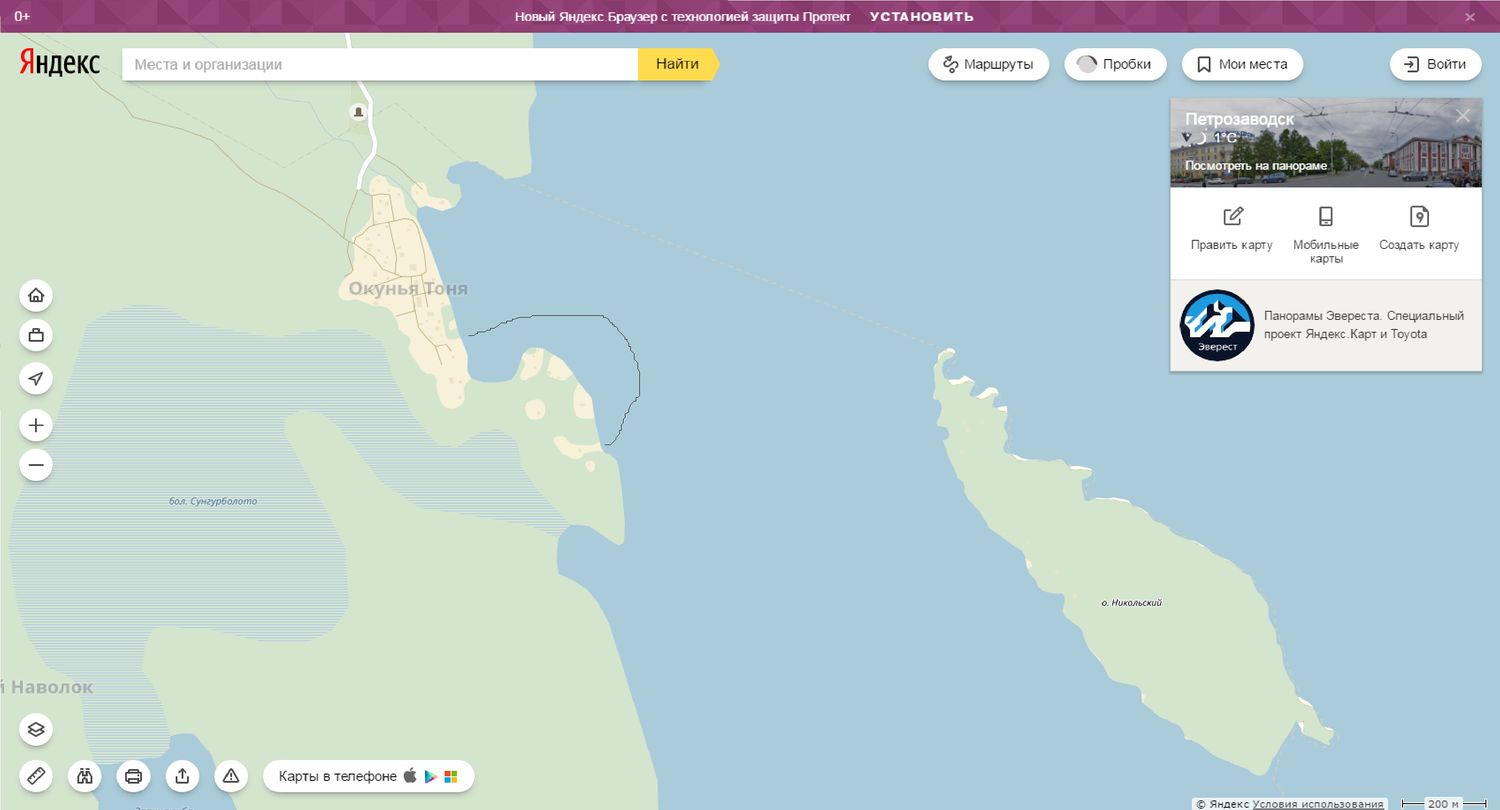Focus the Места и организации search field
The width and height of the screenshot is (1500, 810).
pos(380,64)
